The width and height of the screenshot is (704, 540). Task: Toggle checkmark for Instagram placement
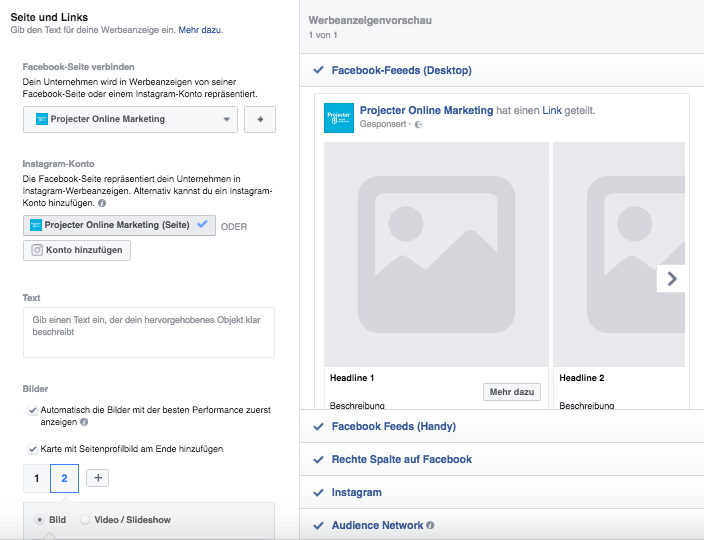(x=318, y=492)
